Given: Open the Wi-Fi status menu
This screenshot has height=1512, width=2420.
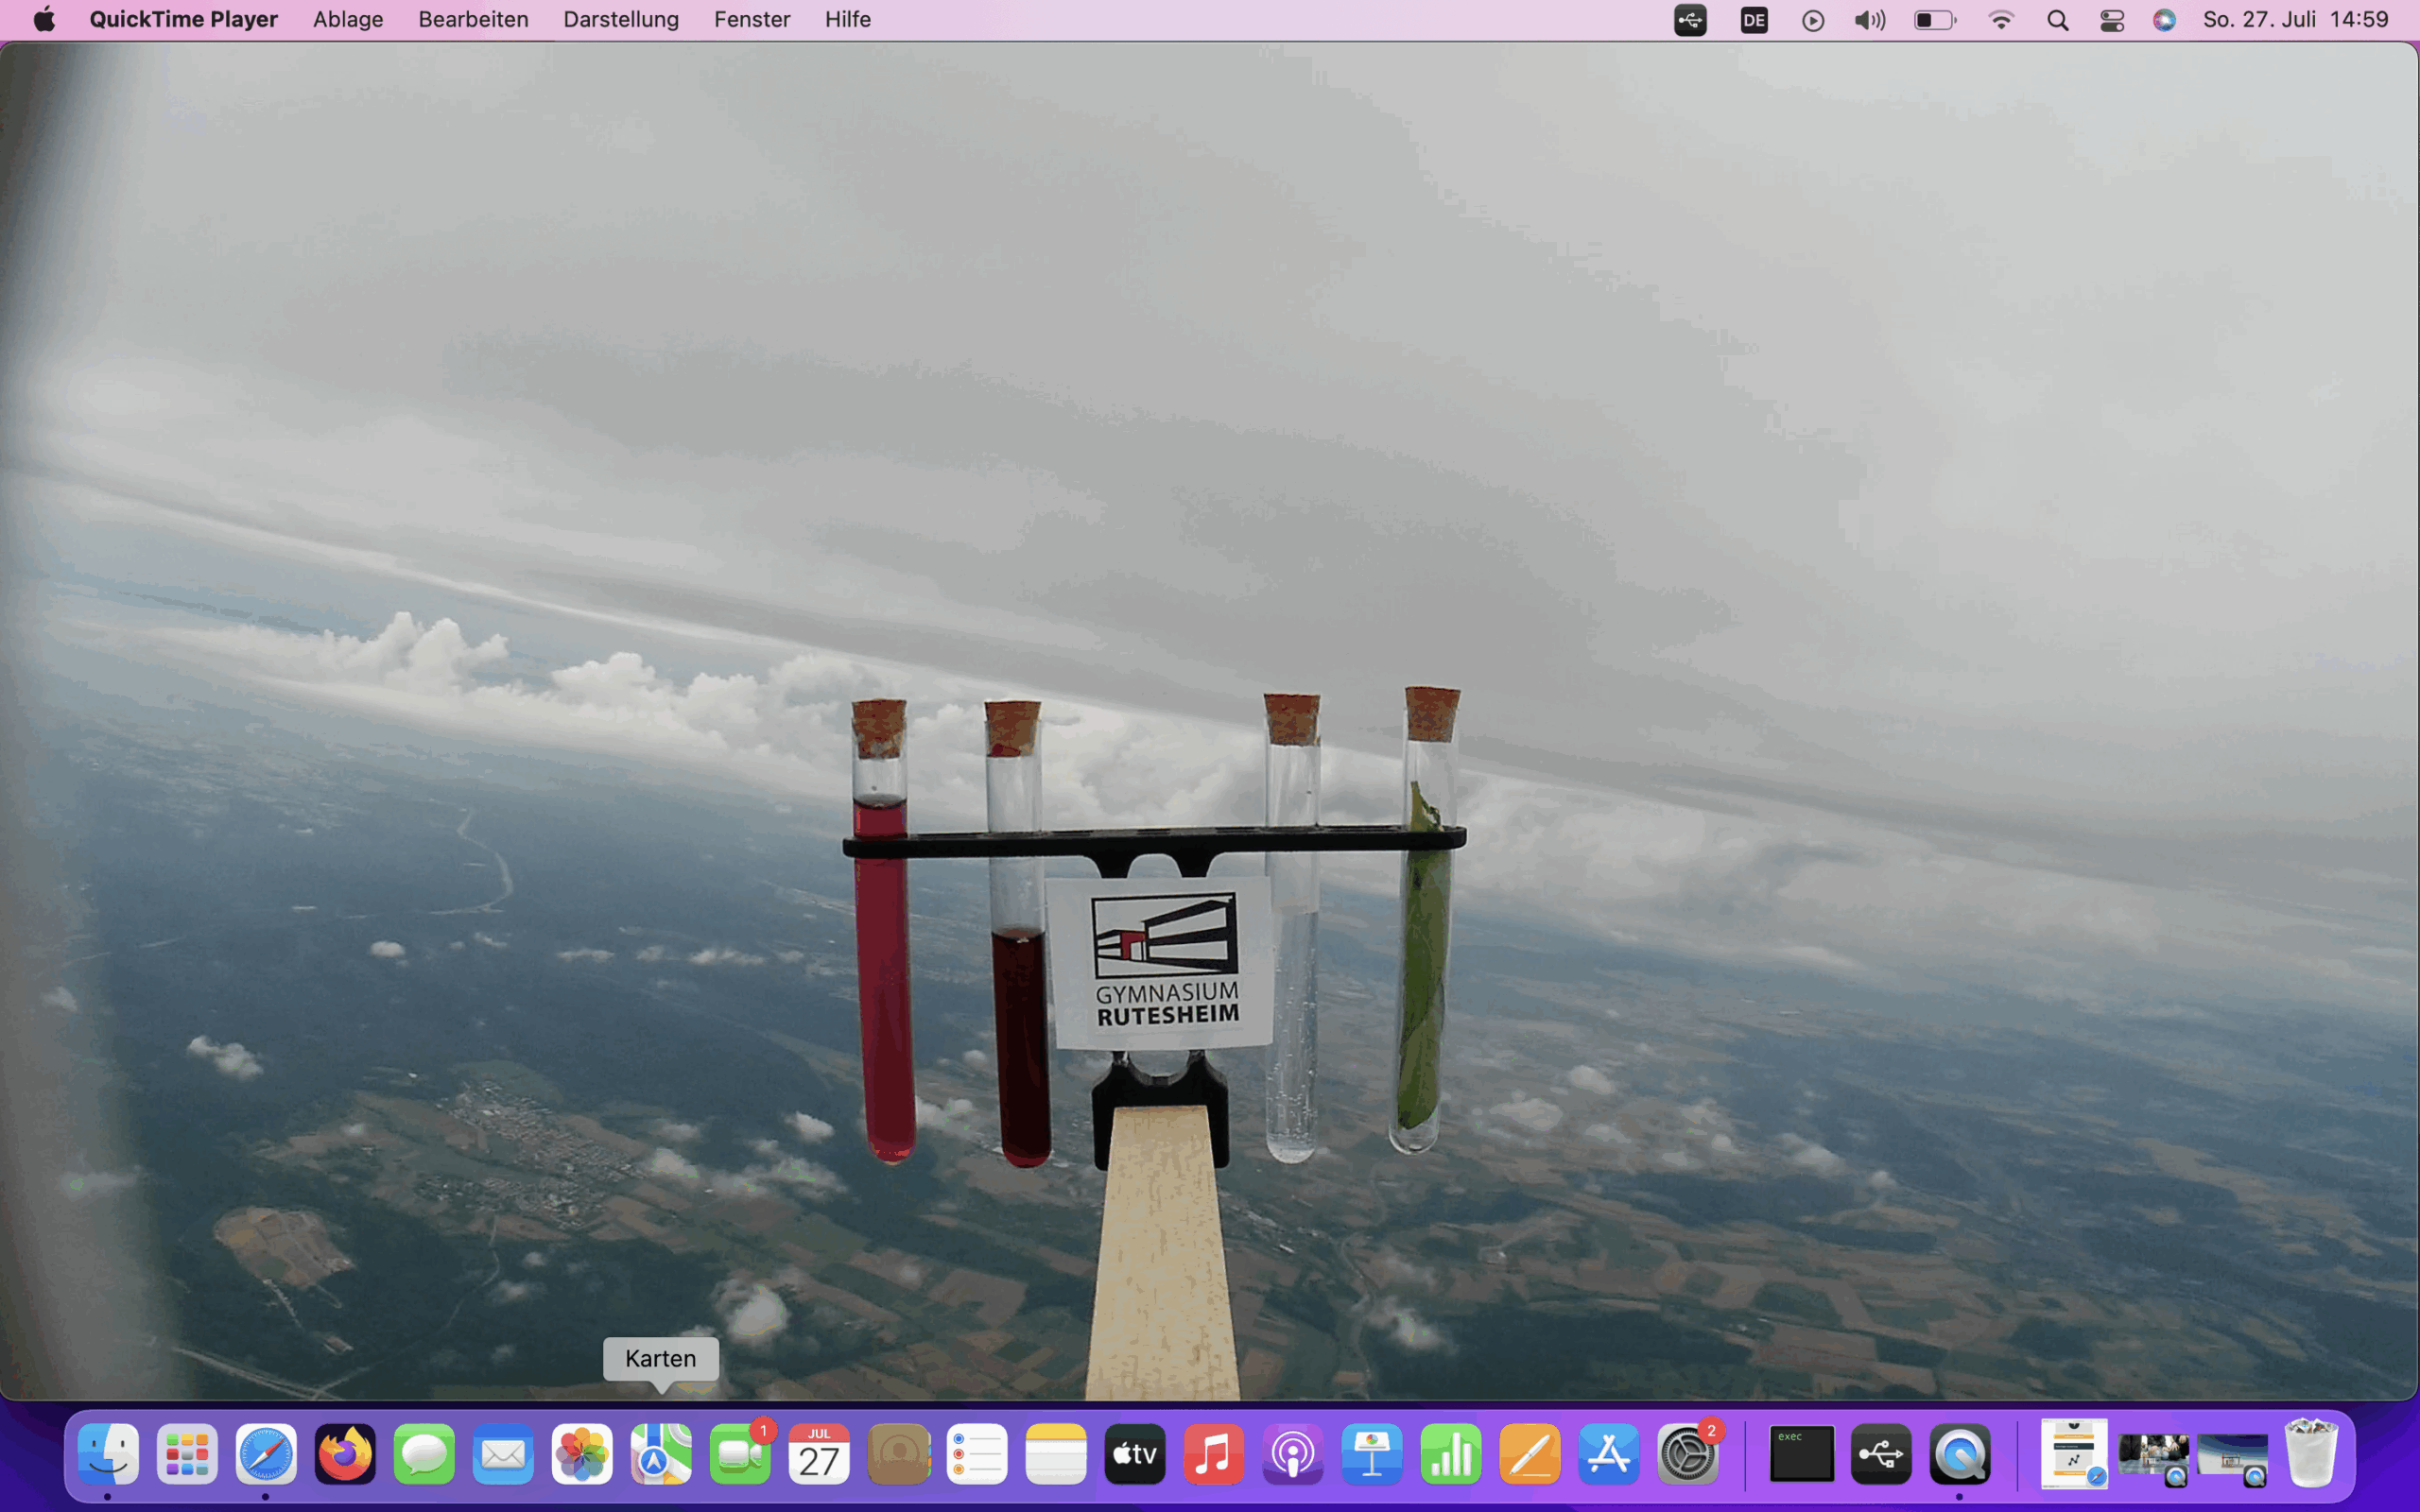Looking at the screenshot, I should 2000,20.
